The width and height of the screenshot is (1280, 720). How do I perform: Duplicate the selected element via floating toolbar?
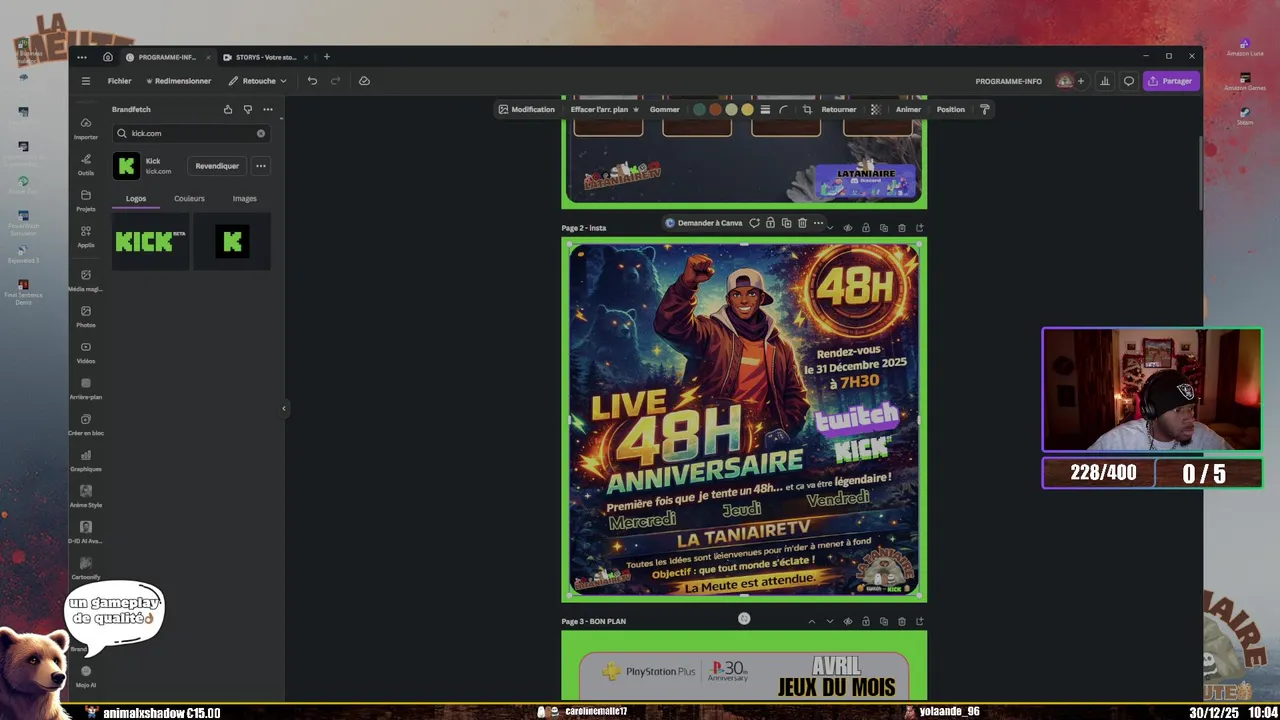coord(786,223)
